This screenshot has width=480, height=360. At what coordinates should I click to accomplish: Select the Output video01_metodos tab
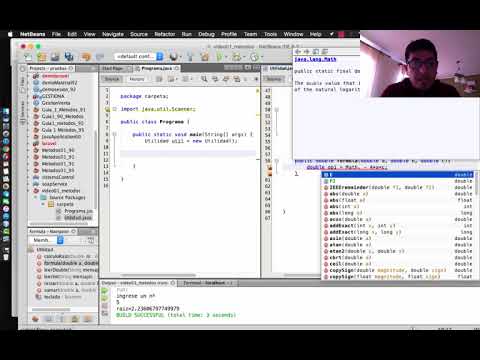pyautogui.click(x=138, y=283)
